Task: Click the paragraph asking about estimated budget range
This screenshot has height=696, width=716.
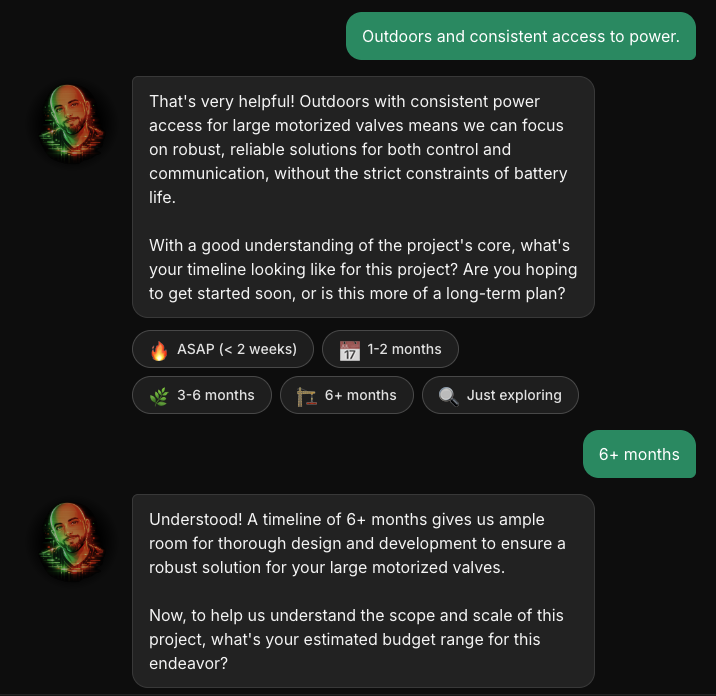Action: (x=356, y=639)
